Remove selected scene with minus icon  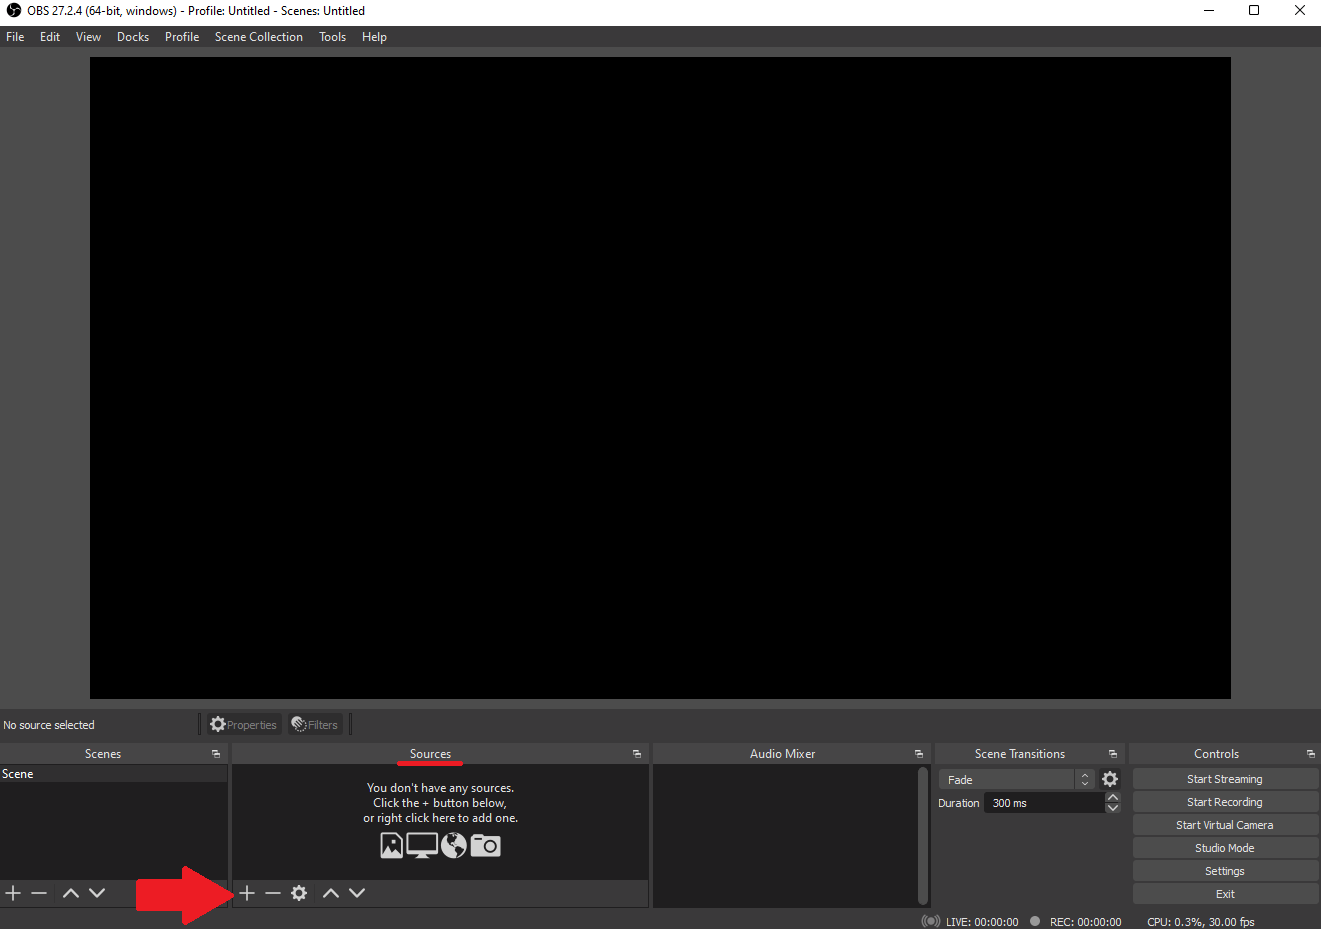coord(39,893)
